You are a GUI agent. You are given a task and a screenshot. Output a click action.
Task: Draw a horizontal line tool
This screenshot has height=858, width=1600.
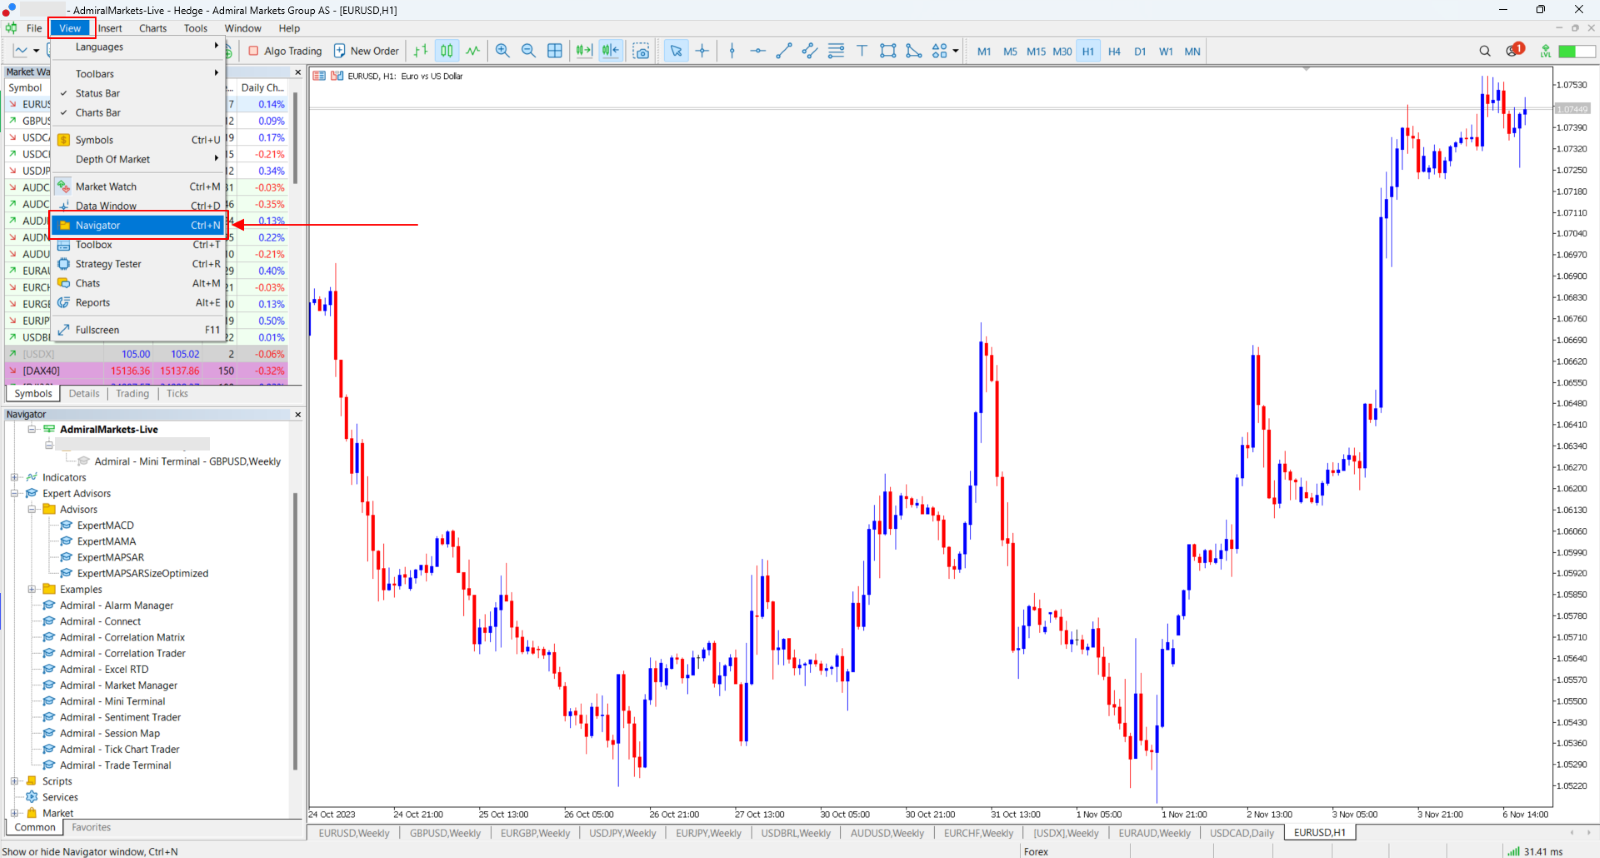coord(758,51)
